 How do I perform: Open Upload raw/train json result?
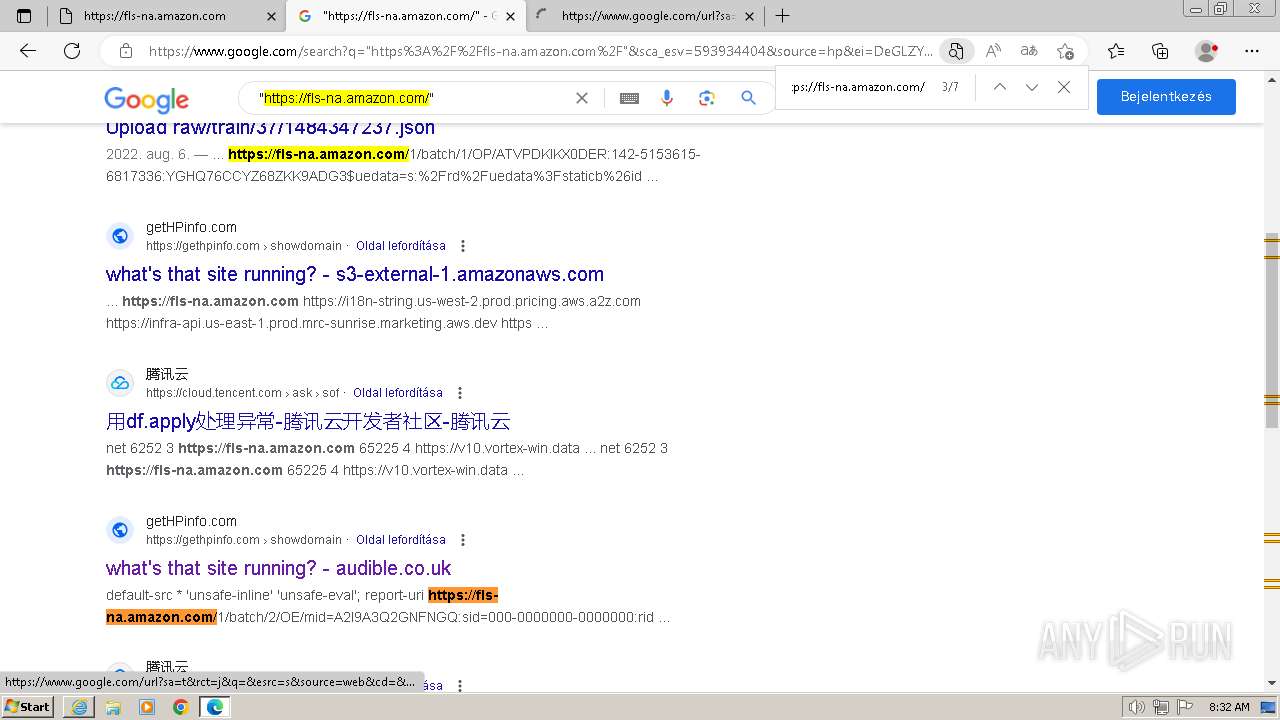pos(270,127)
